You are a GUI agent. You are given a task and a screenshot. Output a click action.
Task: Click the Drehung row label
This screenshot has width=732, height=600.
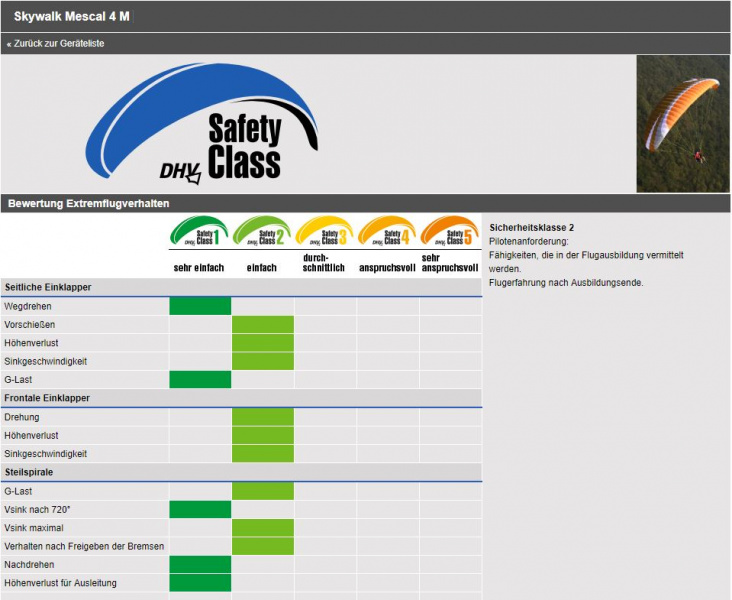tap(22, 417)
